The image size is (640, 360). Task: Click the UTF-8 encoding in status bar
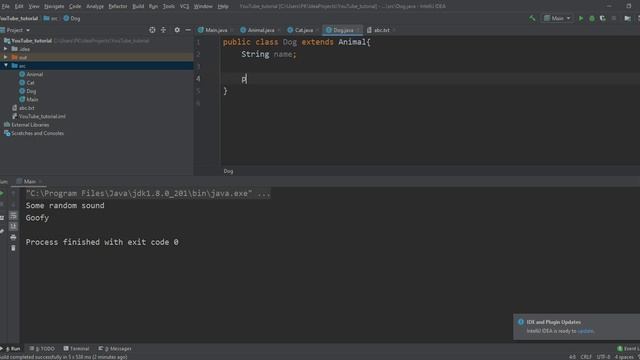click(603, 357)
